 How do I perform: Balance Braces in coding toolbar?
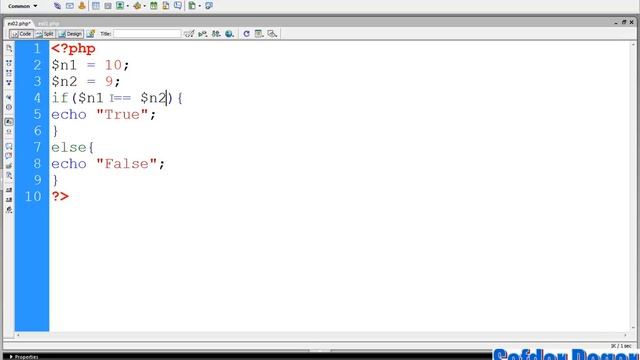pyautogui.click(x=9, y=107)
